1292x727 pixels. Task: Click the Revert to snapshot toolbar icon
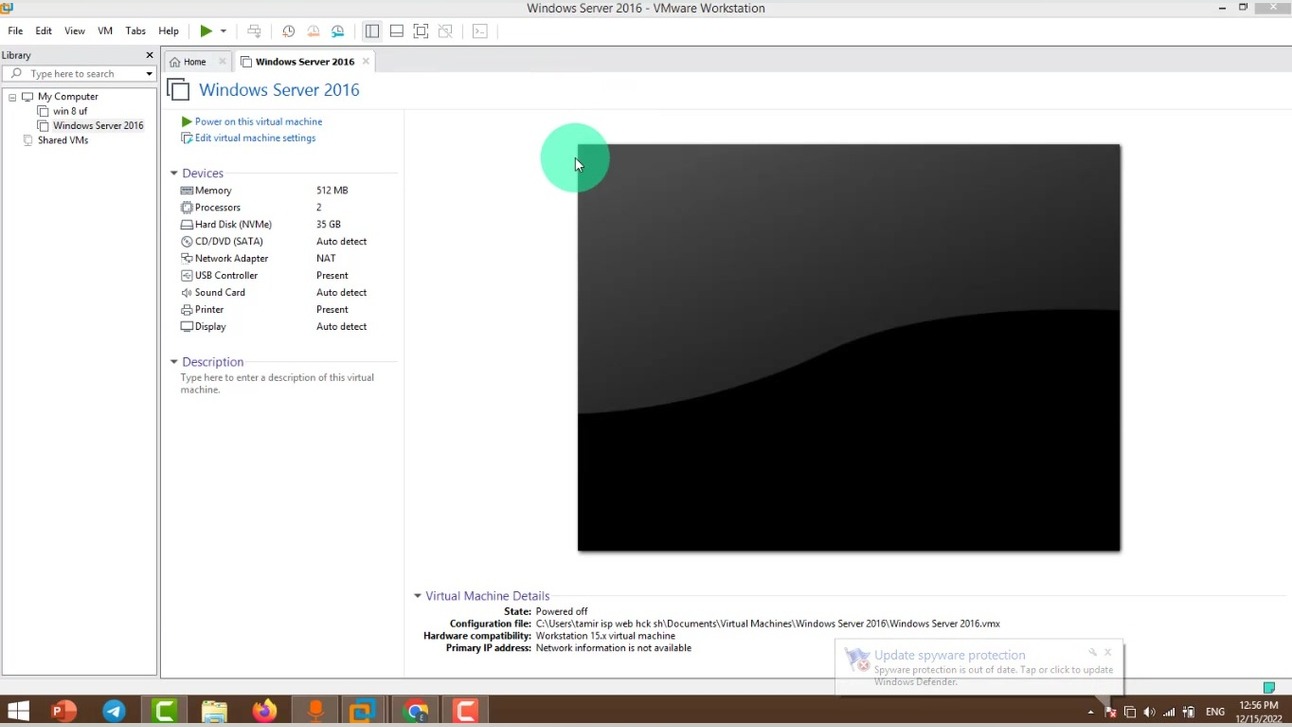[313, 31]
